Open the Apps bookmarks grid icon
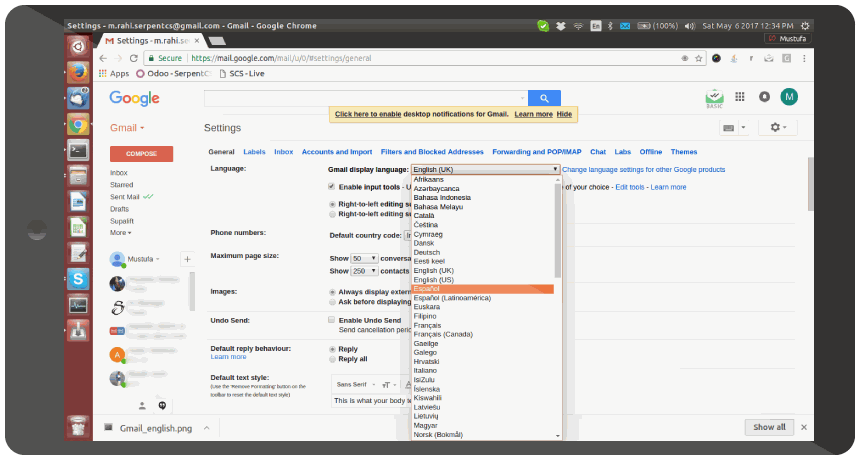 tap(103, 73)
